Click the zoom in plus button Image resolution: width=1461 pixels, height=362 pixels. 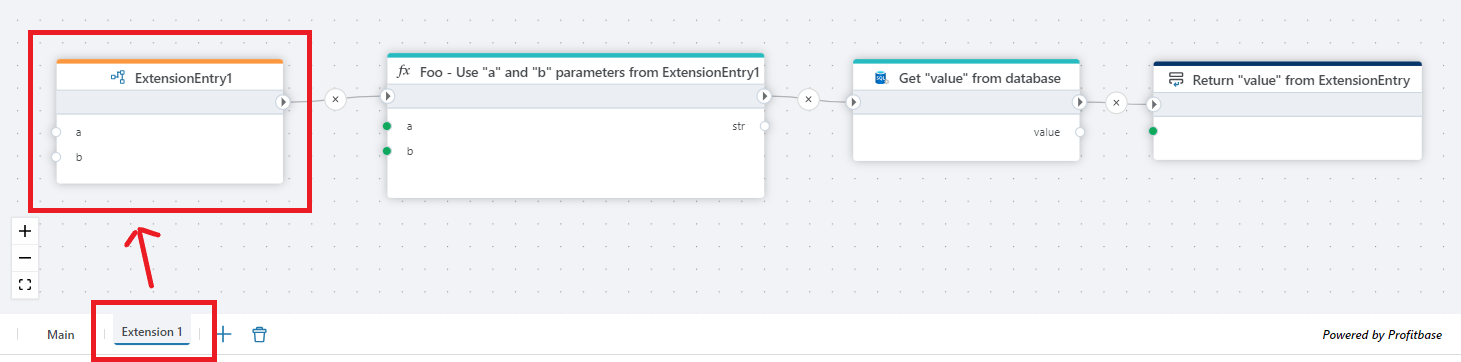[26, 231]
